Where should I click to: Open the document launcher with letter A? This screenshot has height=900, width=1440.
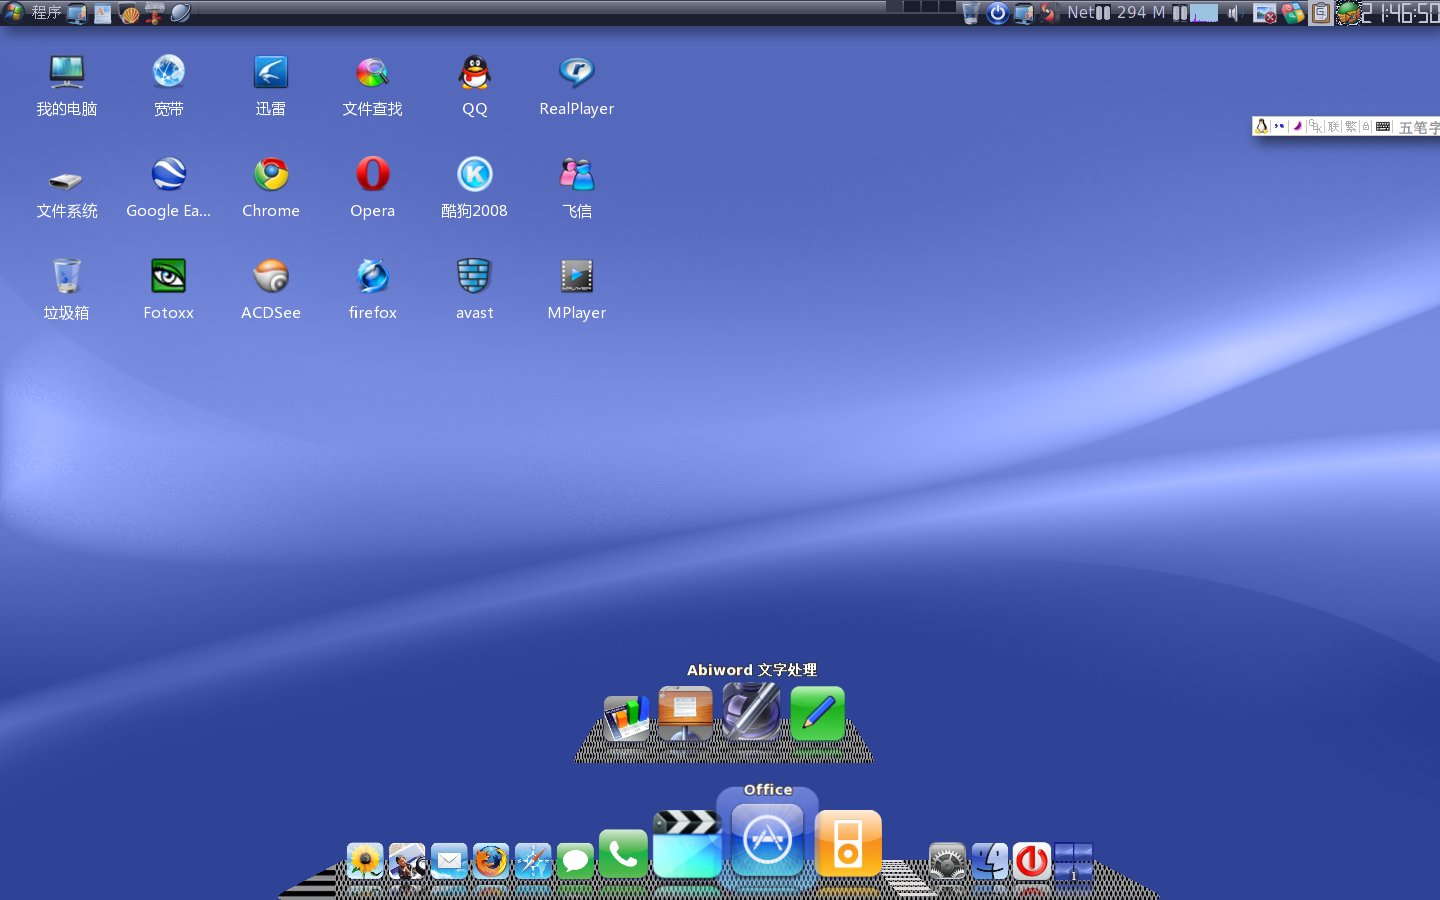103,13
